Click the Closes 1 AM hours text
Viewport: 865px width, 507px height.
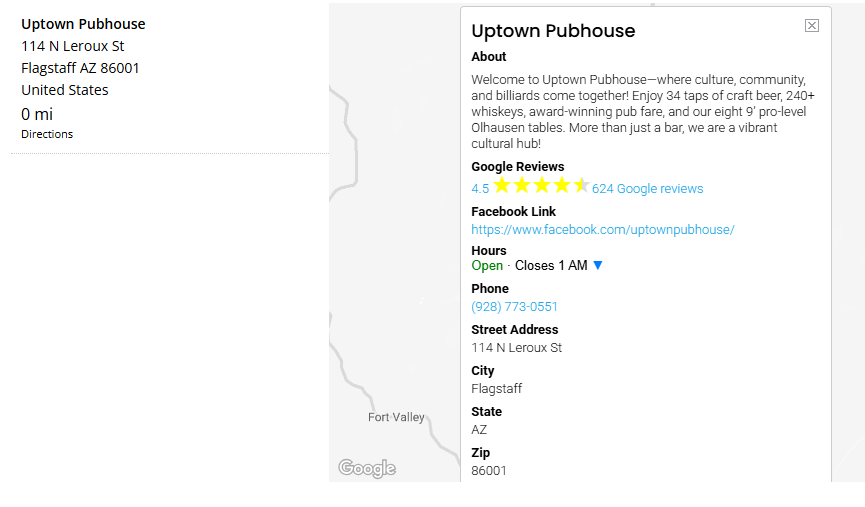[x=551, y=266]
